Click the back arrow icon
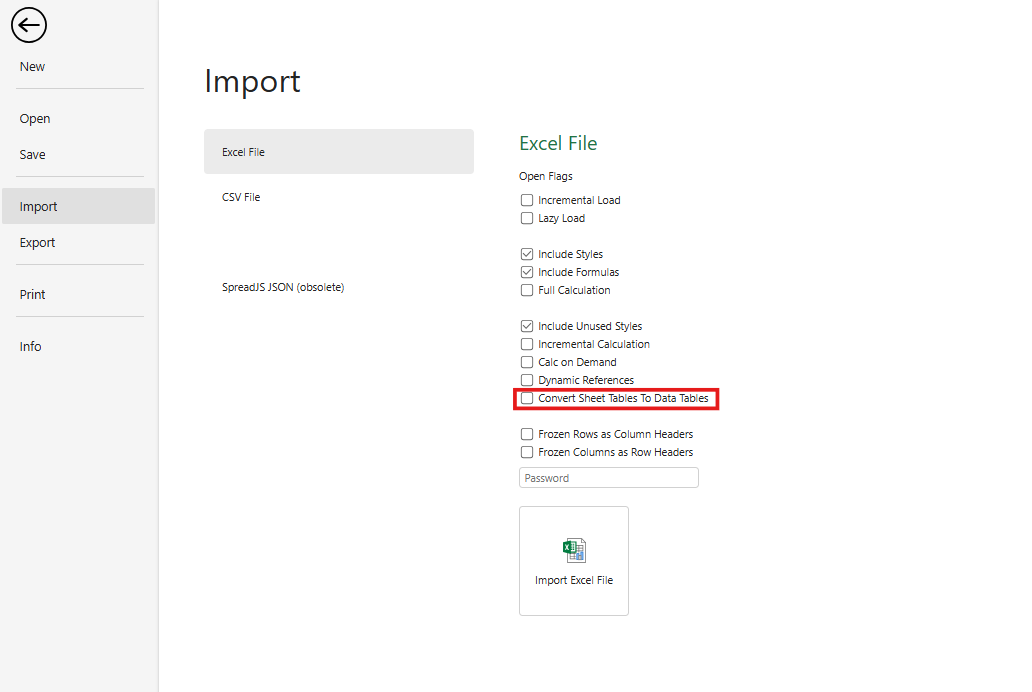 [29, 26]
